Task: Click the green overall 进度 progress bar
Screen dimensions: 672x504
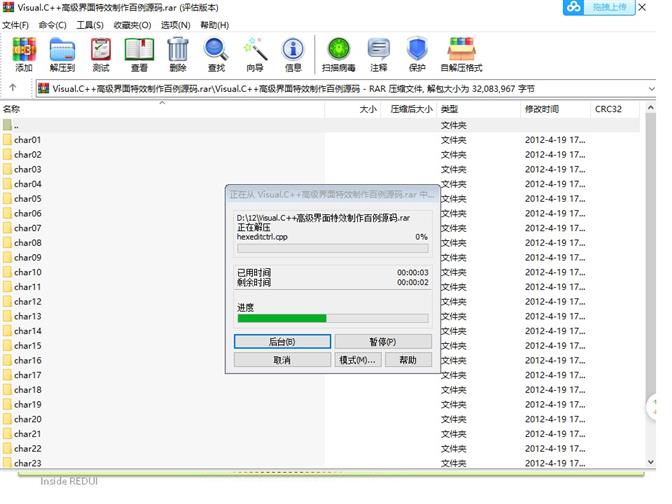Action: pyautogui.click(x=333, y=318)
